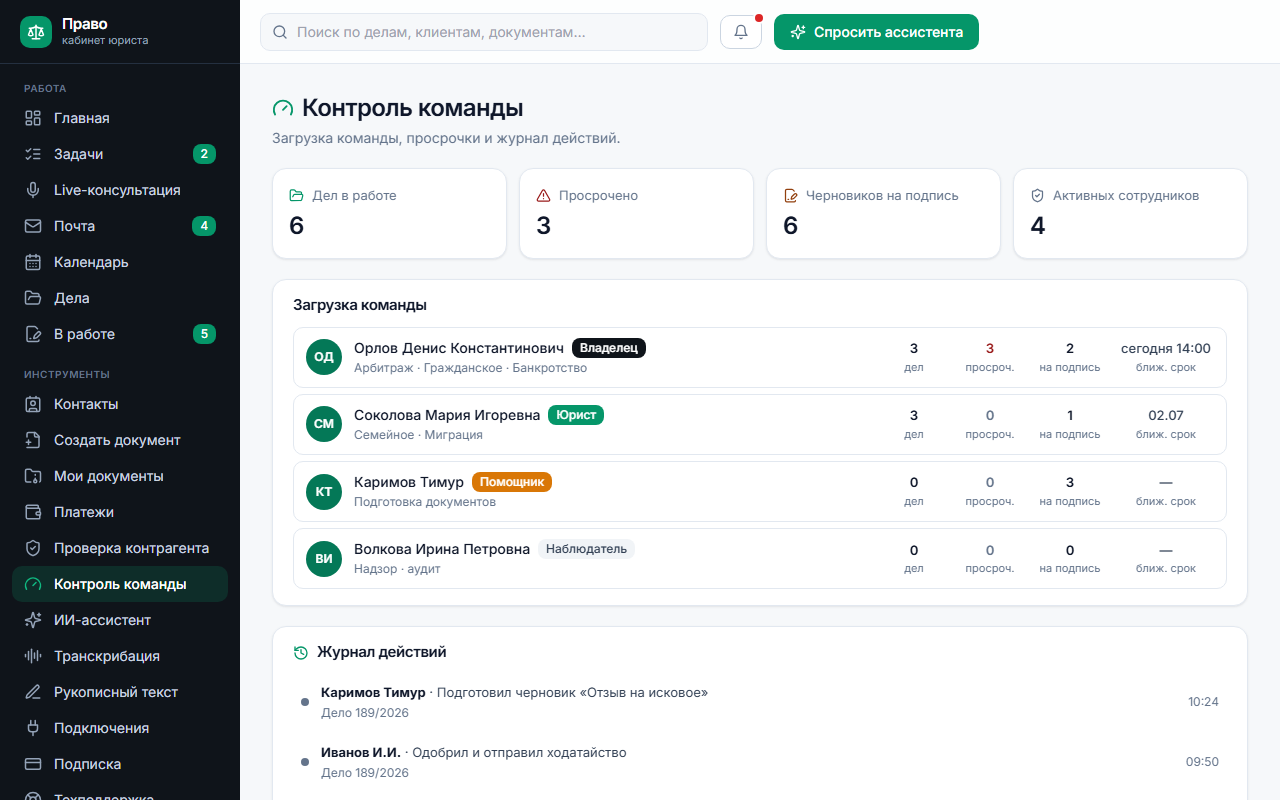Click the Транскрибация waveform icon
The width and height of the screenshot is (1280, 800).
[x=33, y=656]
